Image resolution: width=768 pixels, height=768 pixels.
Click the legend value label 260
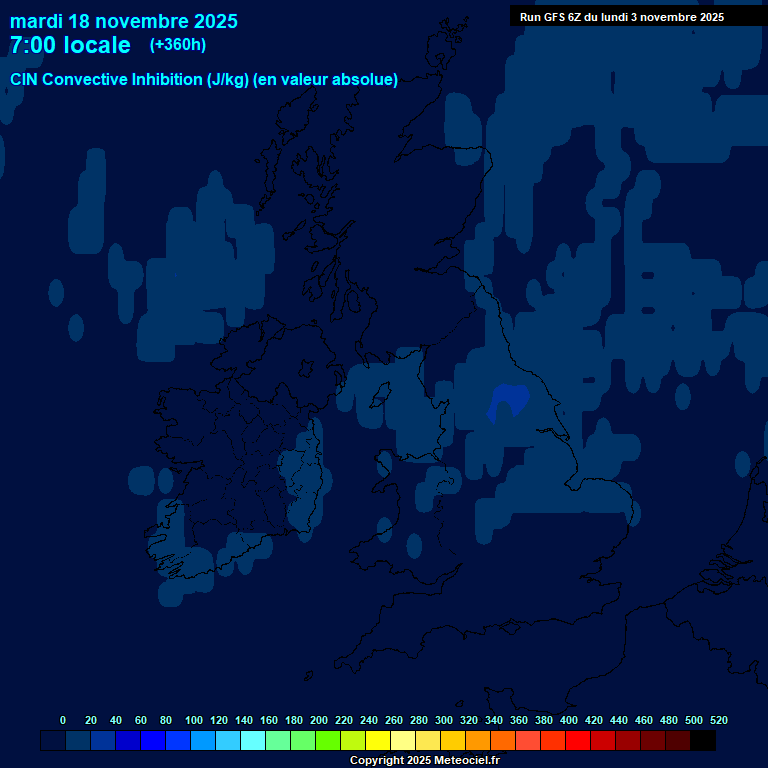coord(394,720)
